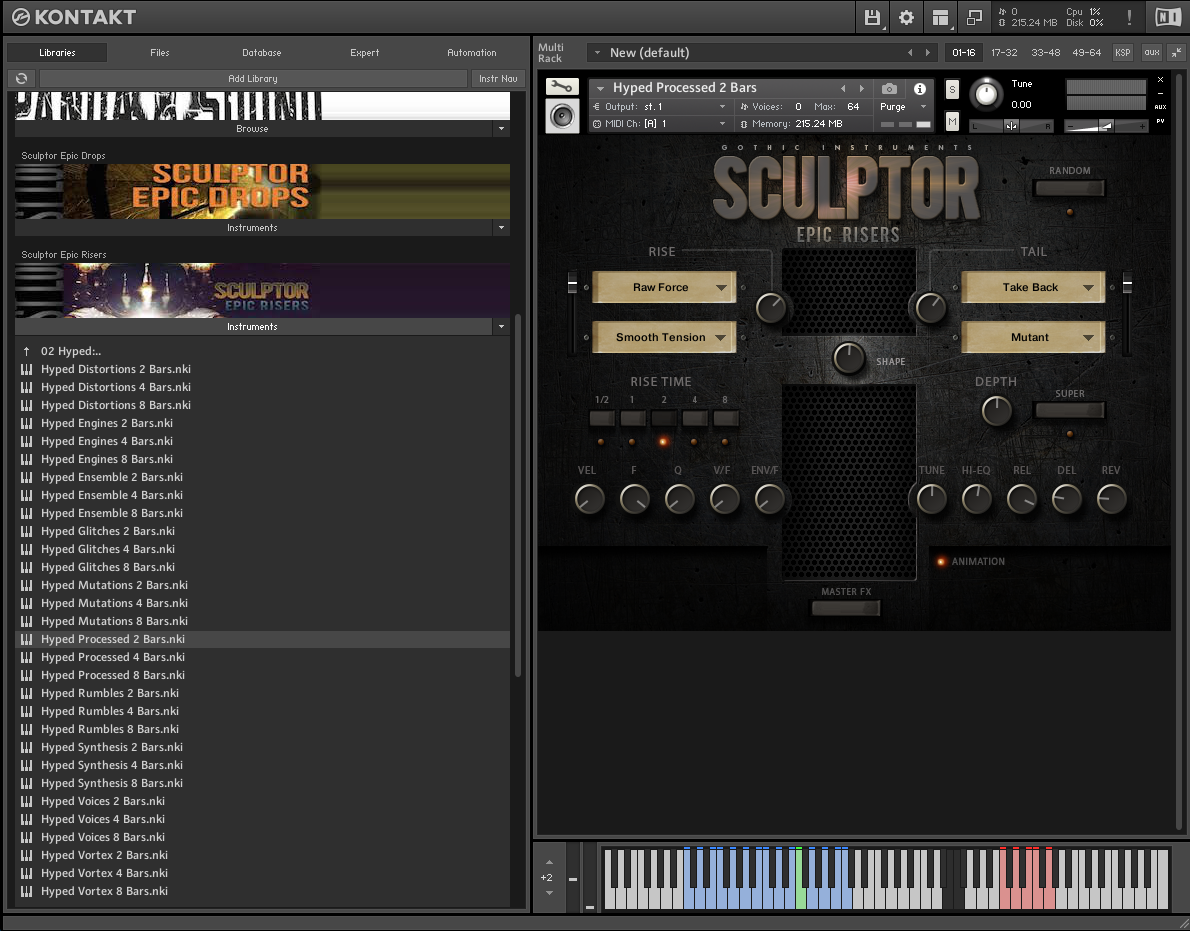Image resolution: width=1190 pixels, height=931 pixels.
Task: Shift keyboard octave down arrow
Action: [x=549, y=892]
